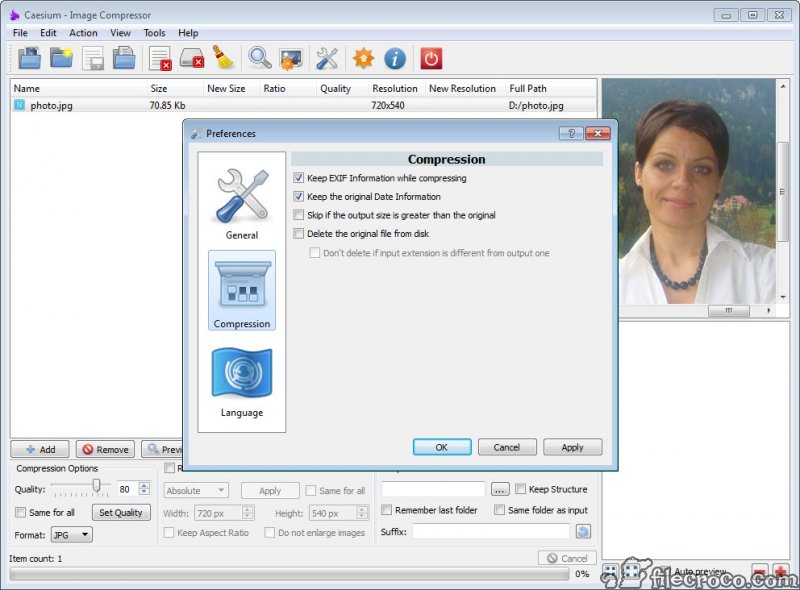800x590 pixels.
Task: Click the Remove Item toolbar icon
Action: pyautogui.click(x=160, y=58)
